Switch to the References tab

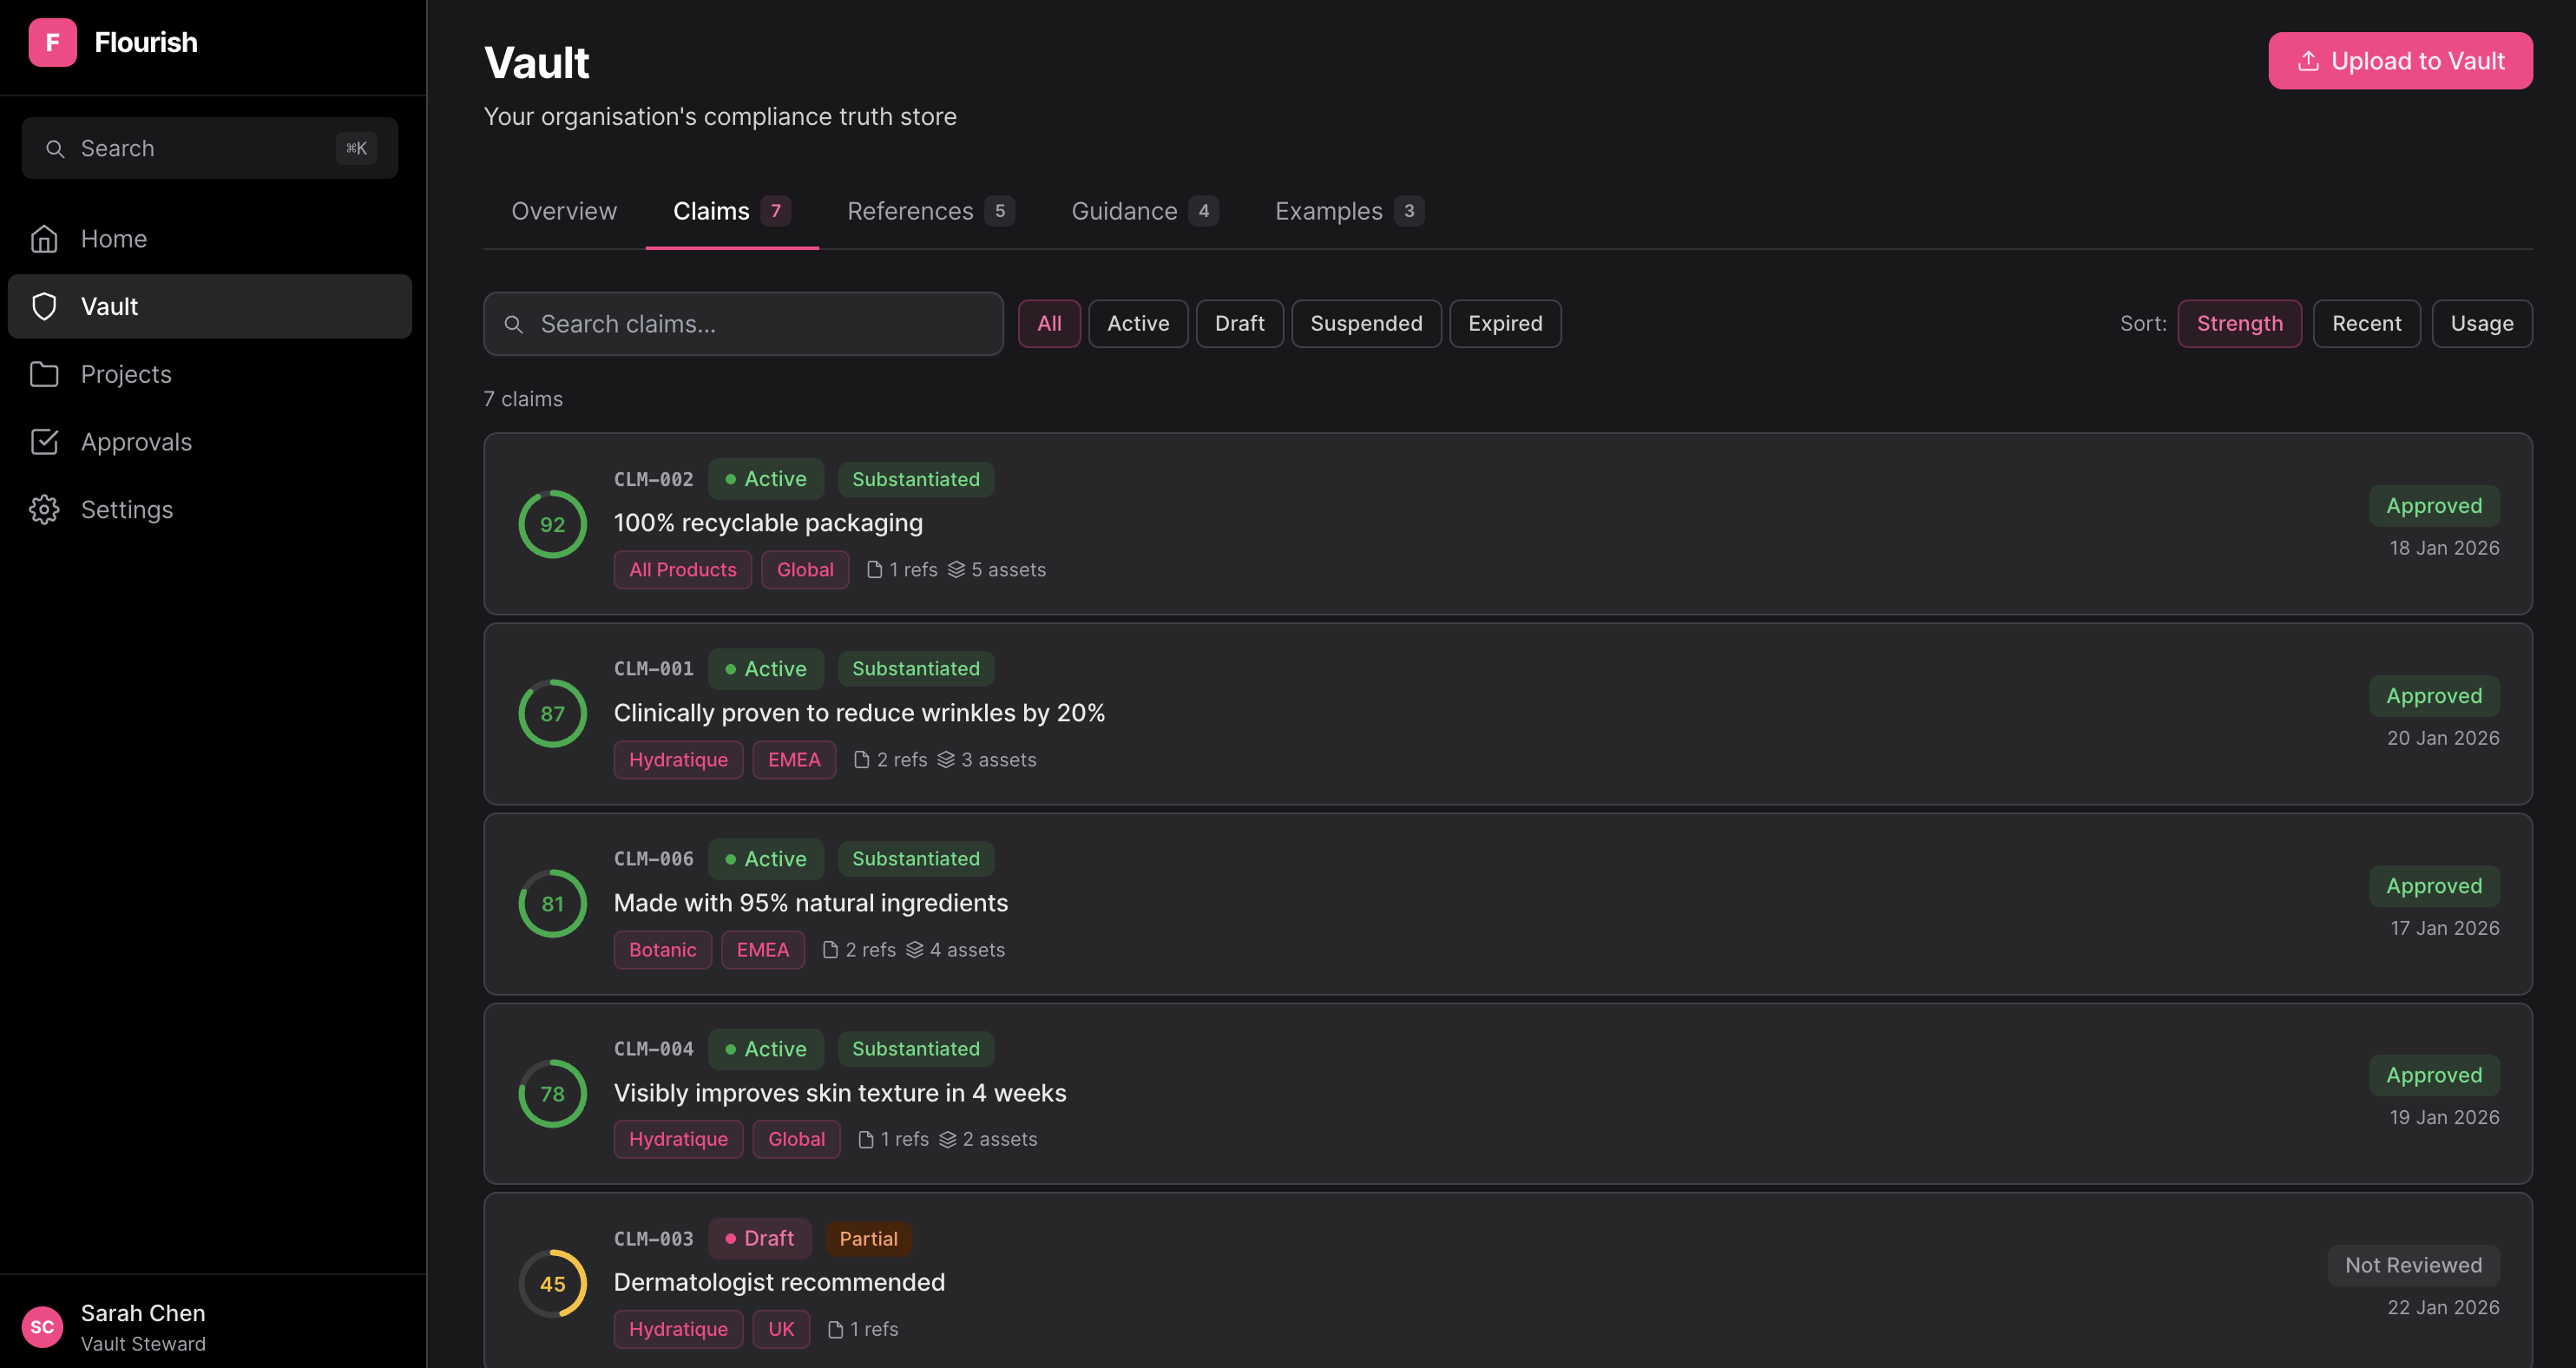(x=910, y=210)
